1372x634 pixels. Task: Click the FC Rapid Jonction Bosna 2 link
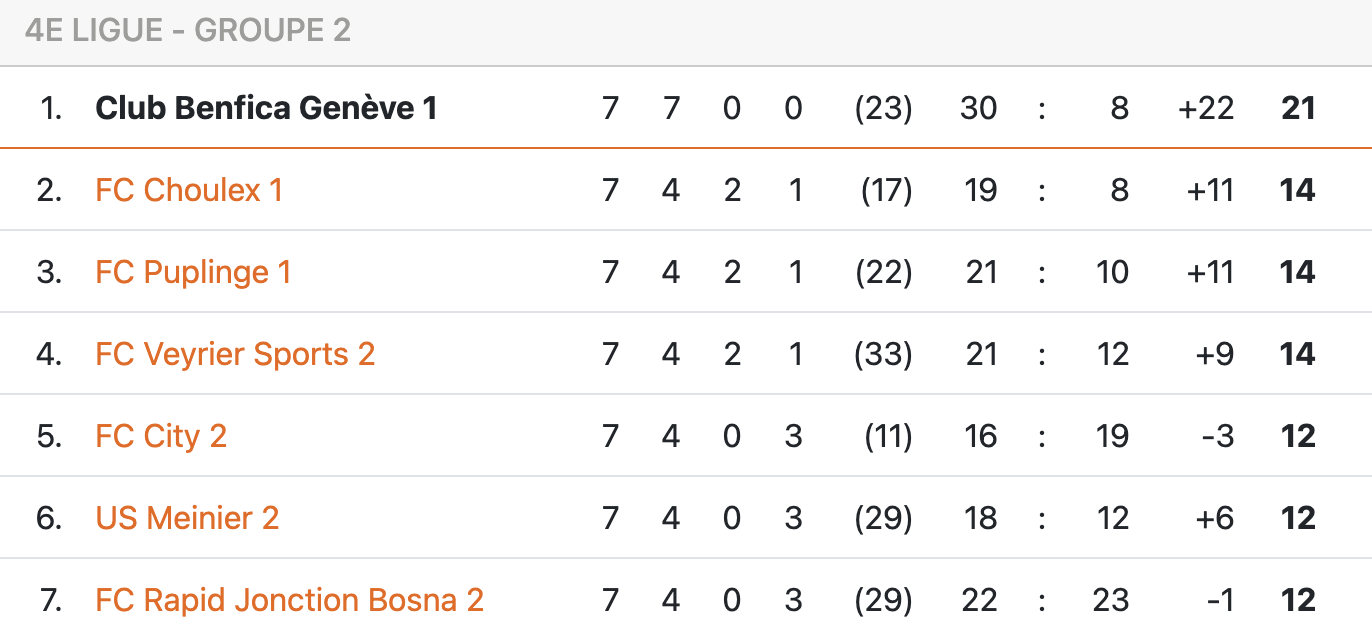[290, 600]
